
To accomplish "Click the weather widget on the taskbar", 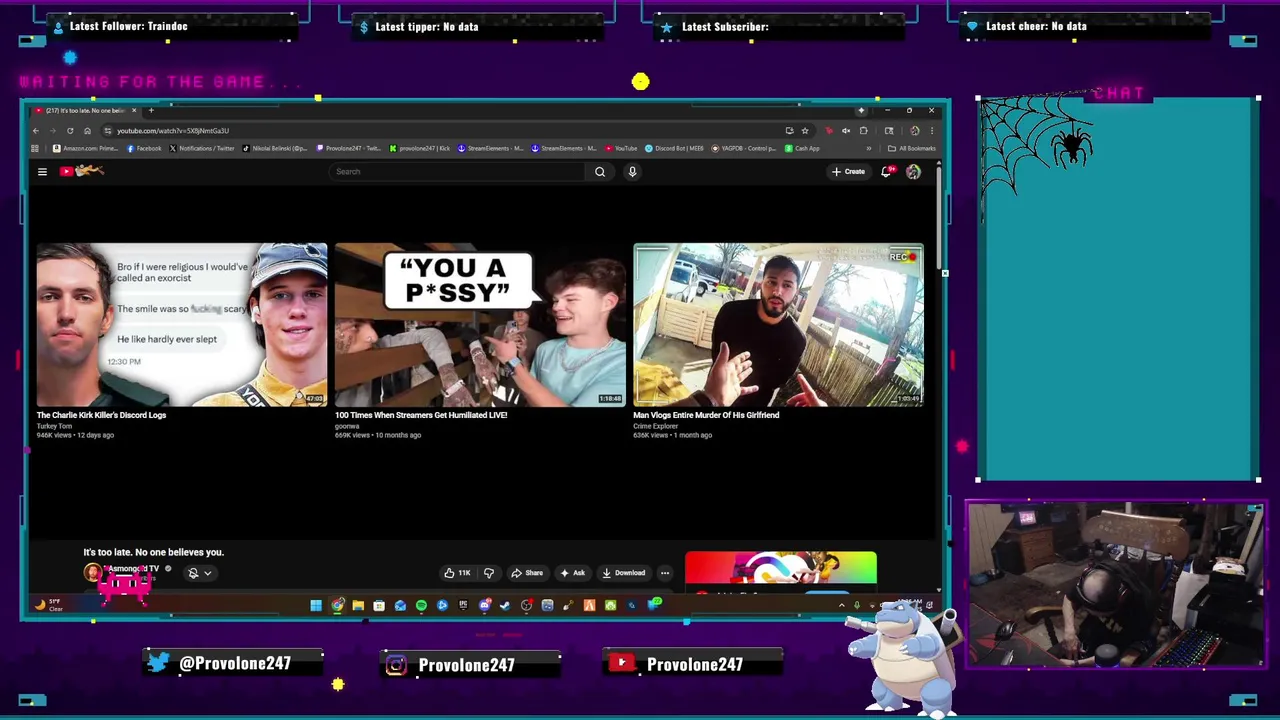I will point(50,605).
